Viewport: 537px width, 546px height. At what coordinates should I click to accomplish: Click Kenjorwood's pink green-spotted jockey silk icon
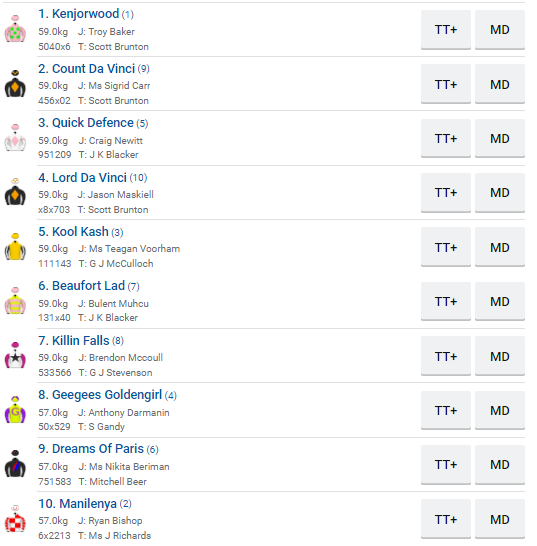15,29
